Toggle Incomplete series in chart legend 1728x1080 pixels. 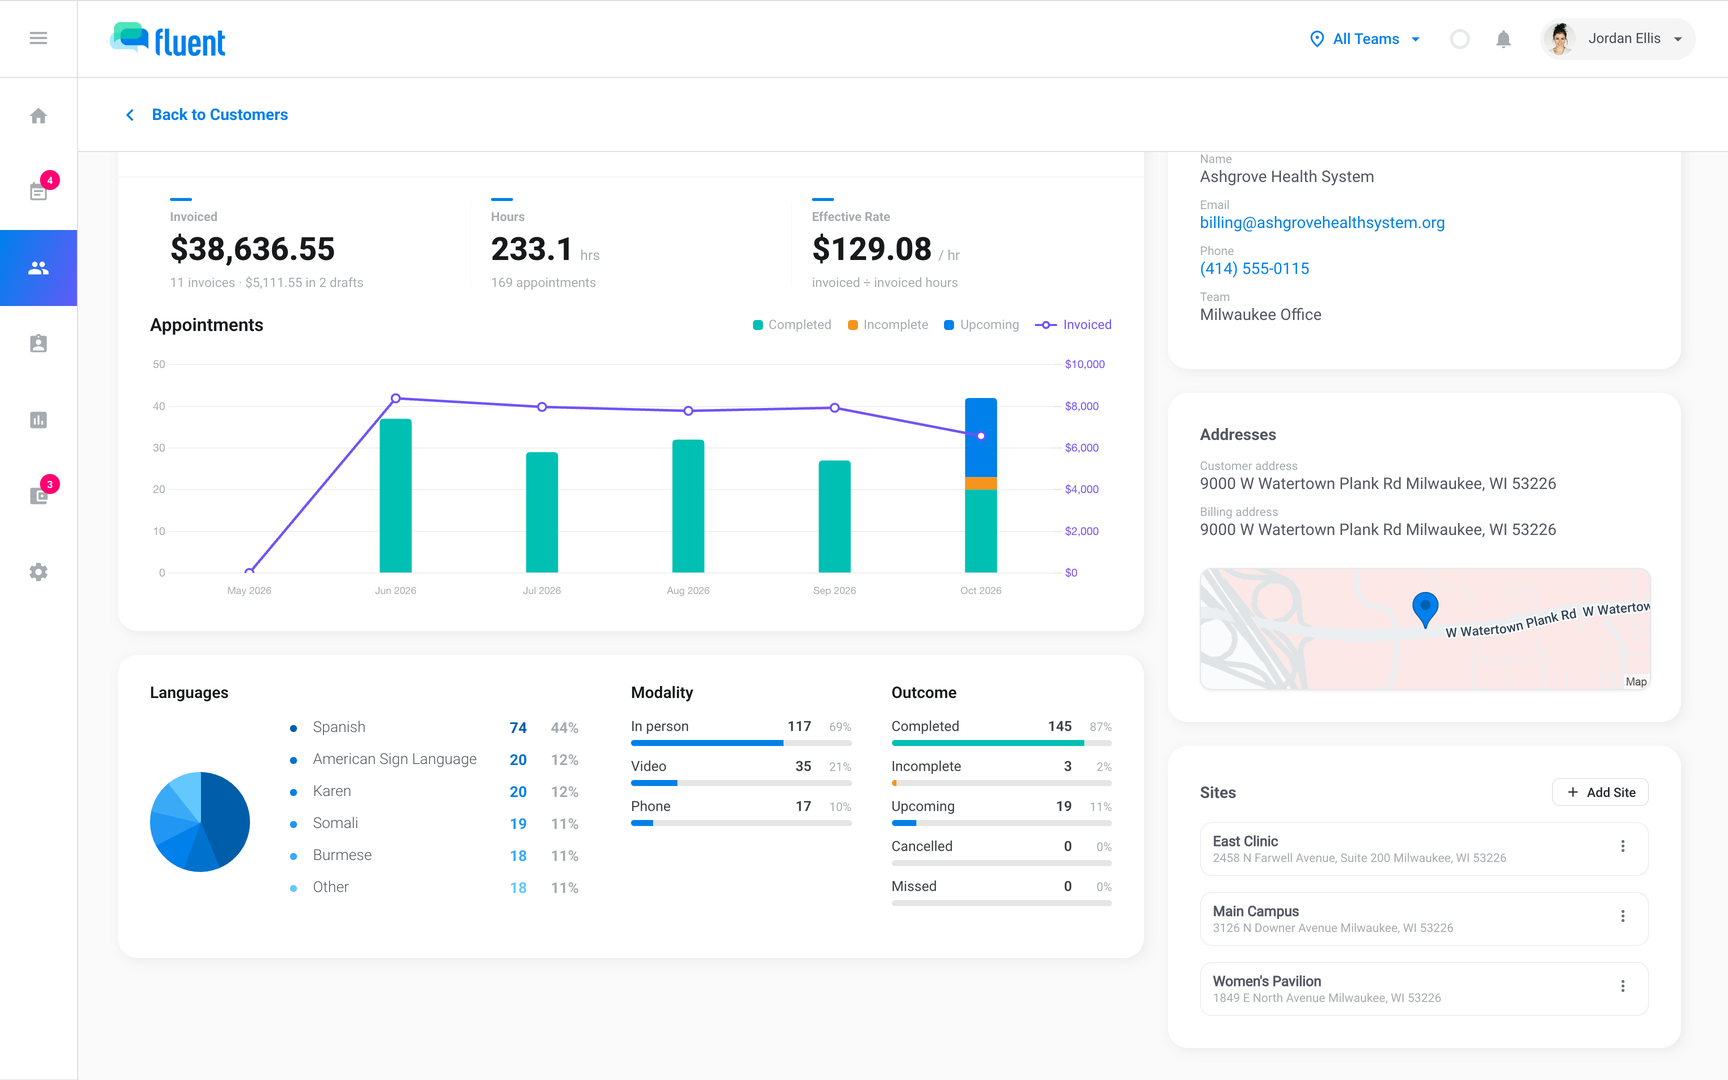[888, 325]
